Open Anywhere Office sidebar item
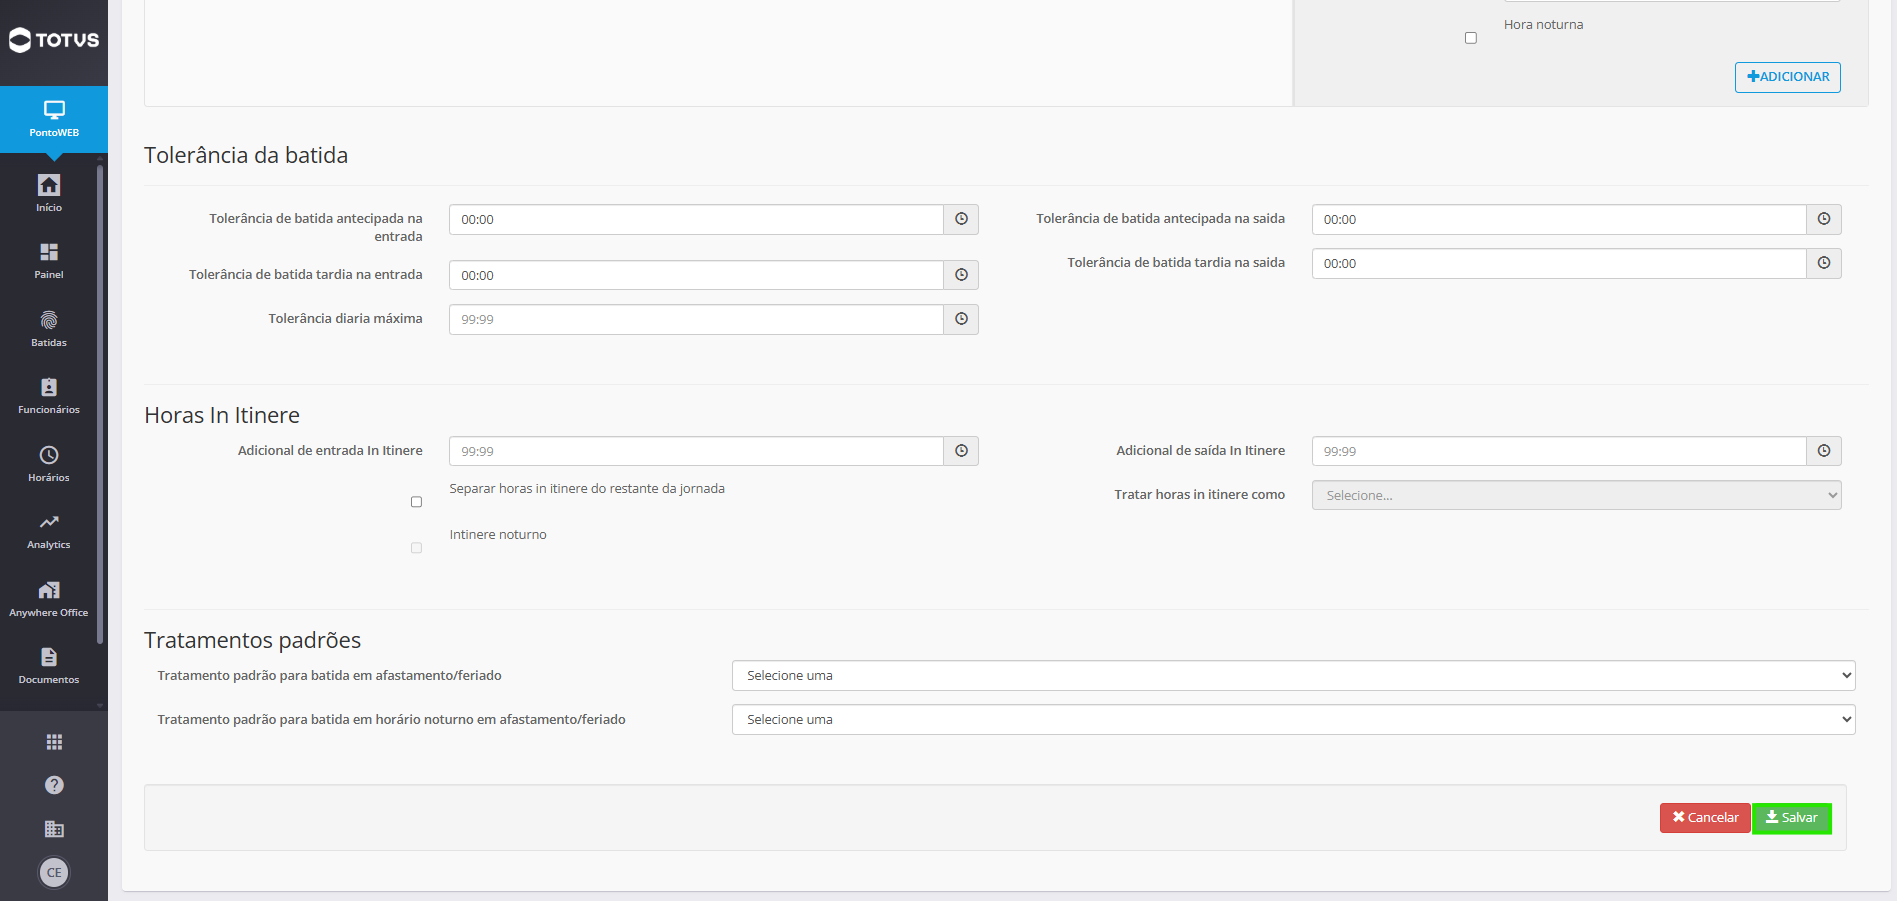 [49, 598]
